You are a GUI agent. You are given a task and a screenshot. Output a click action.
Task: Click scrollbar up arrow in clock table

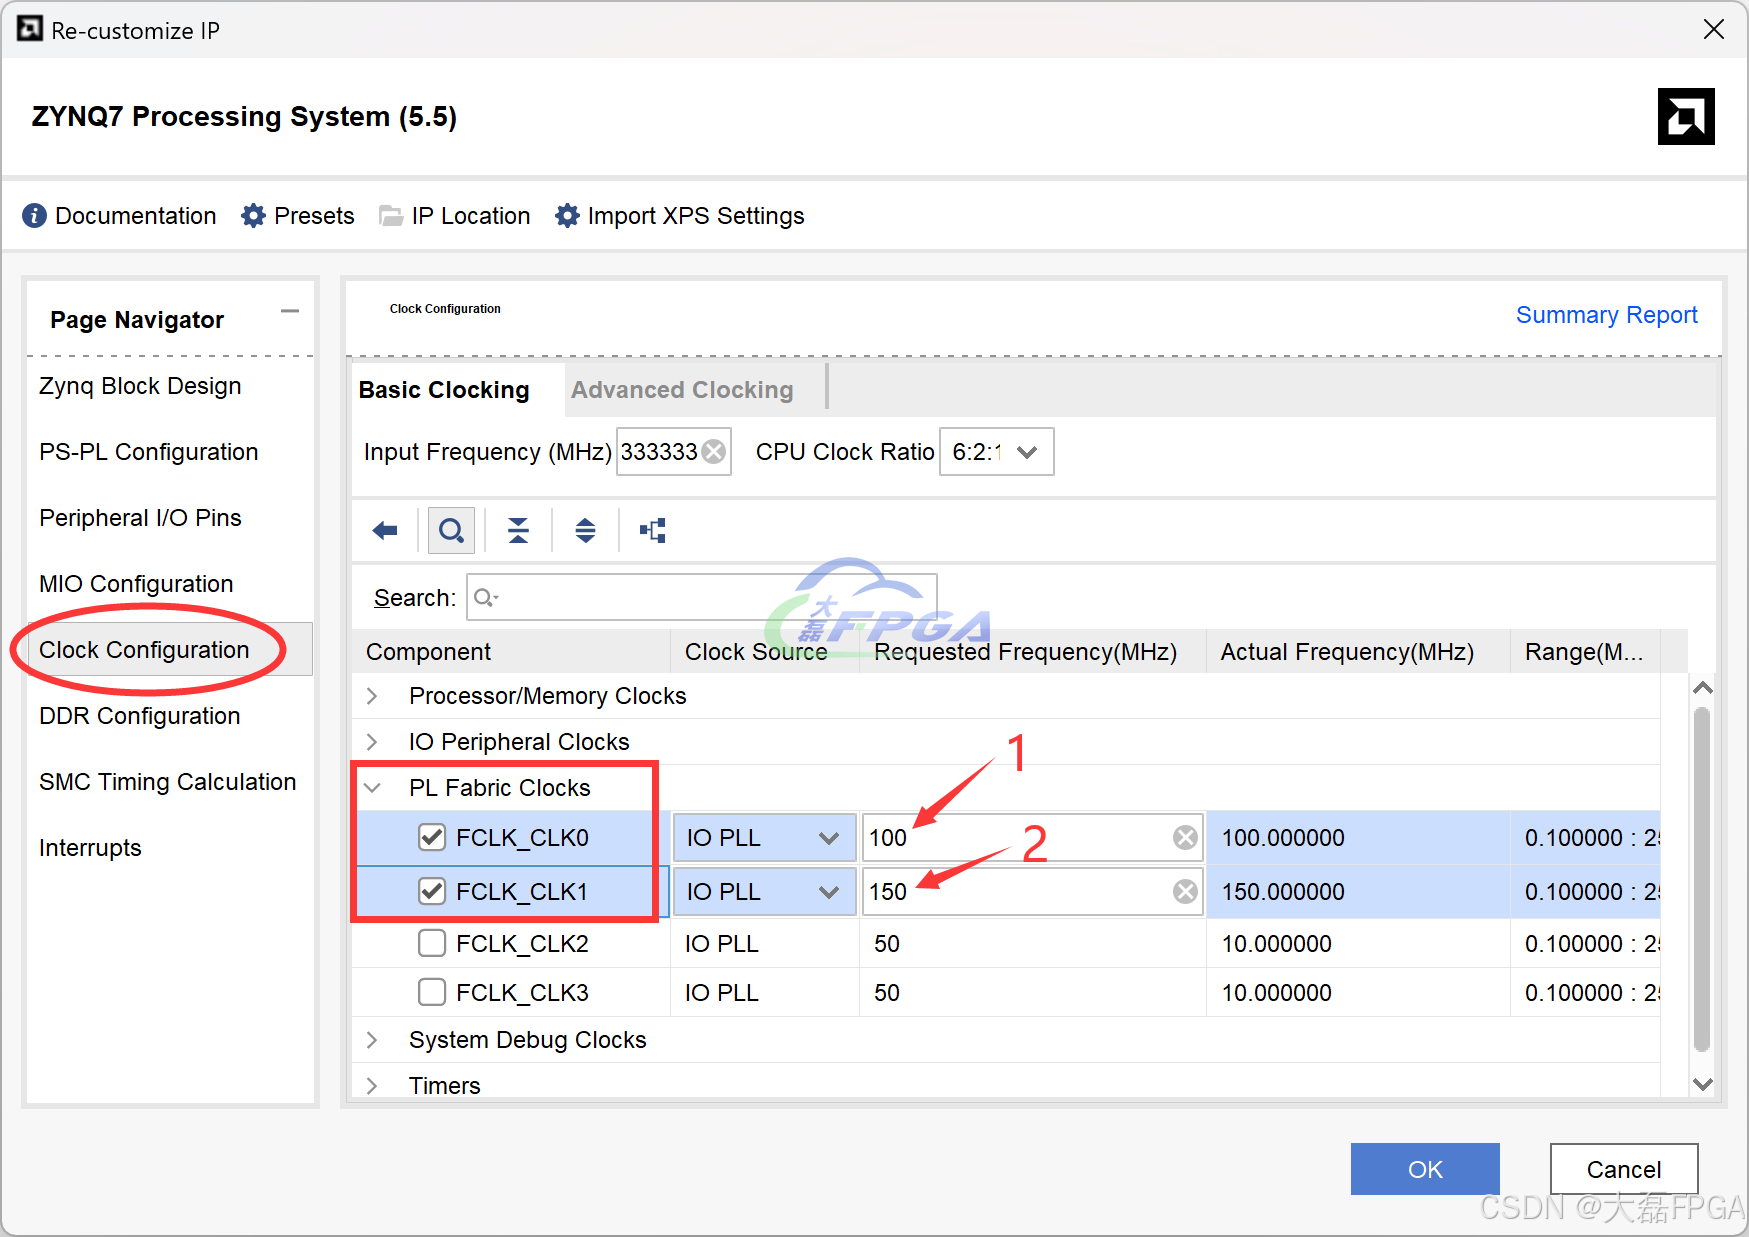1703,688
